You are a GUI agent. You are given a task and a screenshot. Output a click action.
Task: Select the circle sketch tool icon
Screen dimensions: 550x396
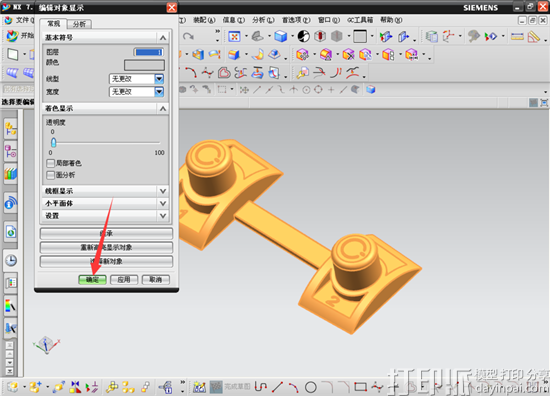pyautogui.click(x=311, y=387)
